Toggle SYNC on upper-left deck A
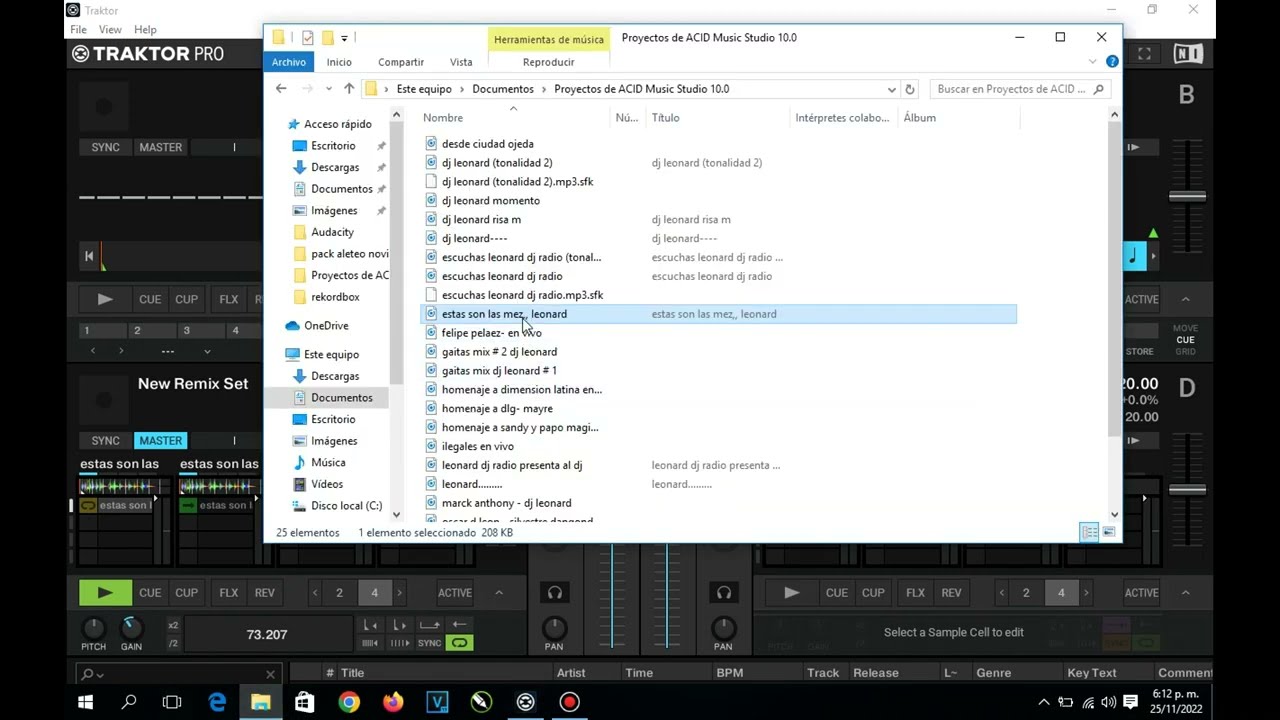Viewport: 1280px width, 720px height. pyautogui.click(x=105, y=147)
